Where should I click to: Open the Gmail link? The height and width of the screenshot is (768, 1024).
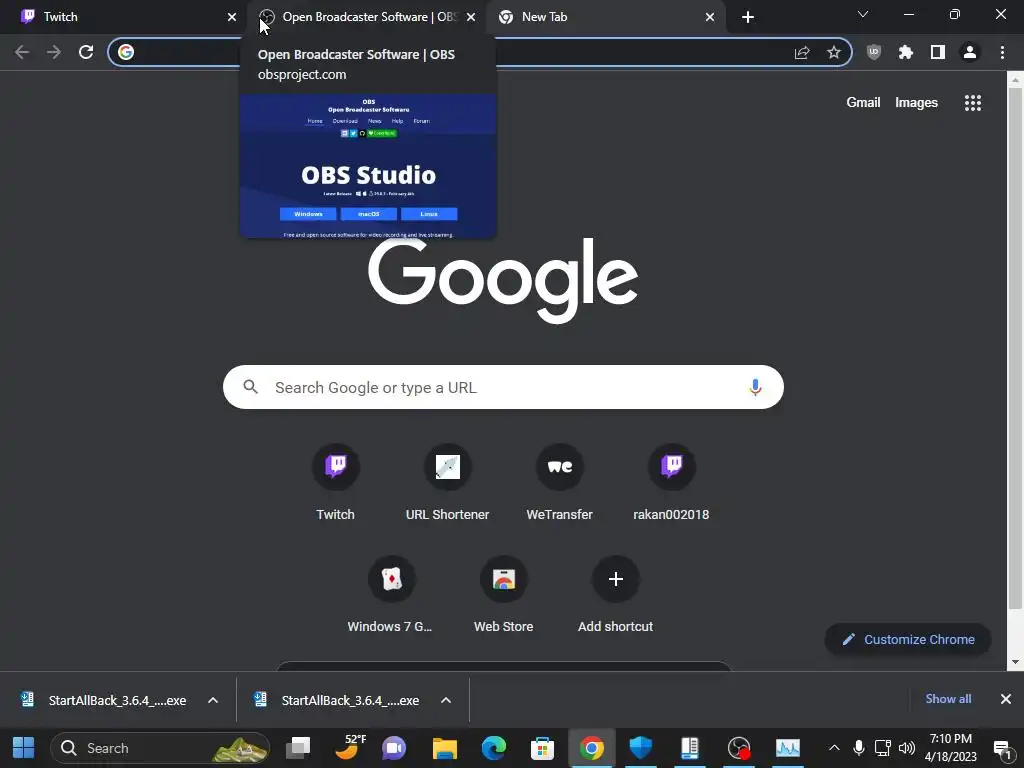coord(863,103)
